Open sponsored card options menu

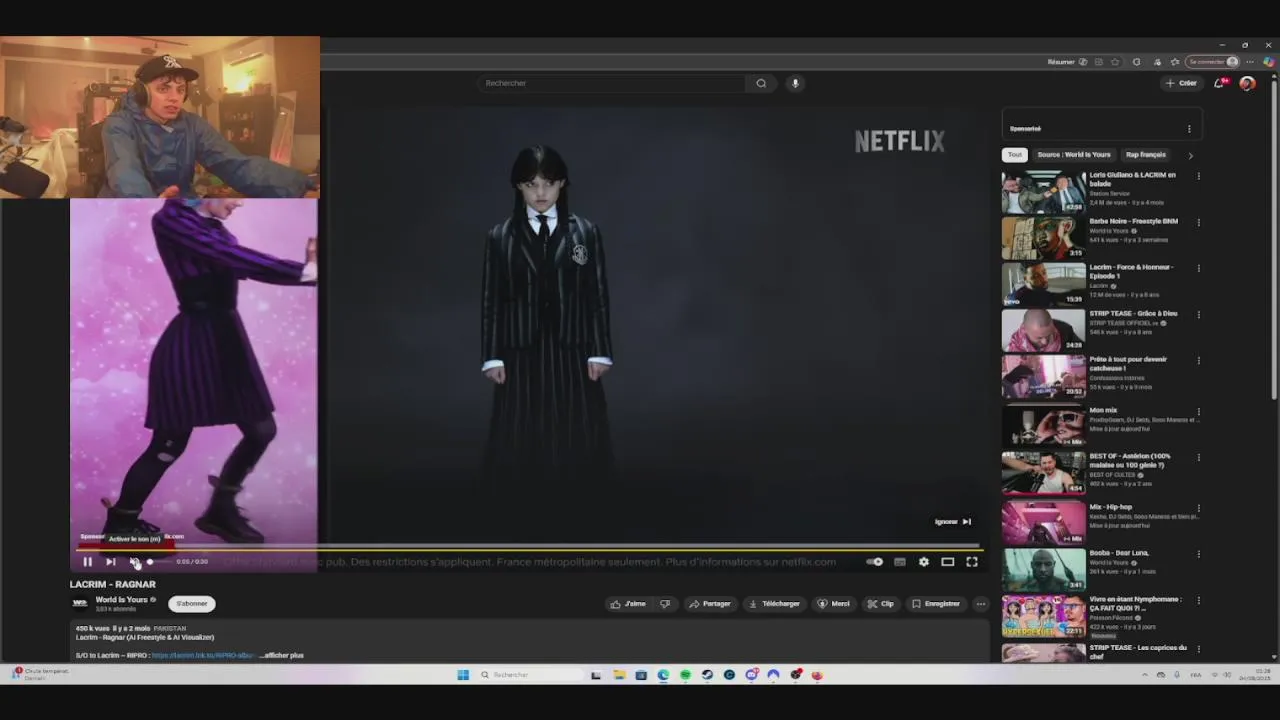1189,129
